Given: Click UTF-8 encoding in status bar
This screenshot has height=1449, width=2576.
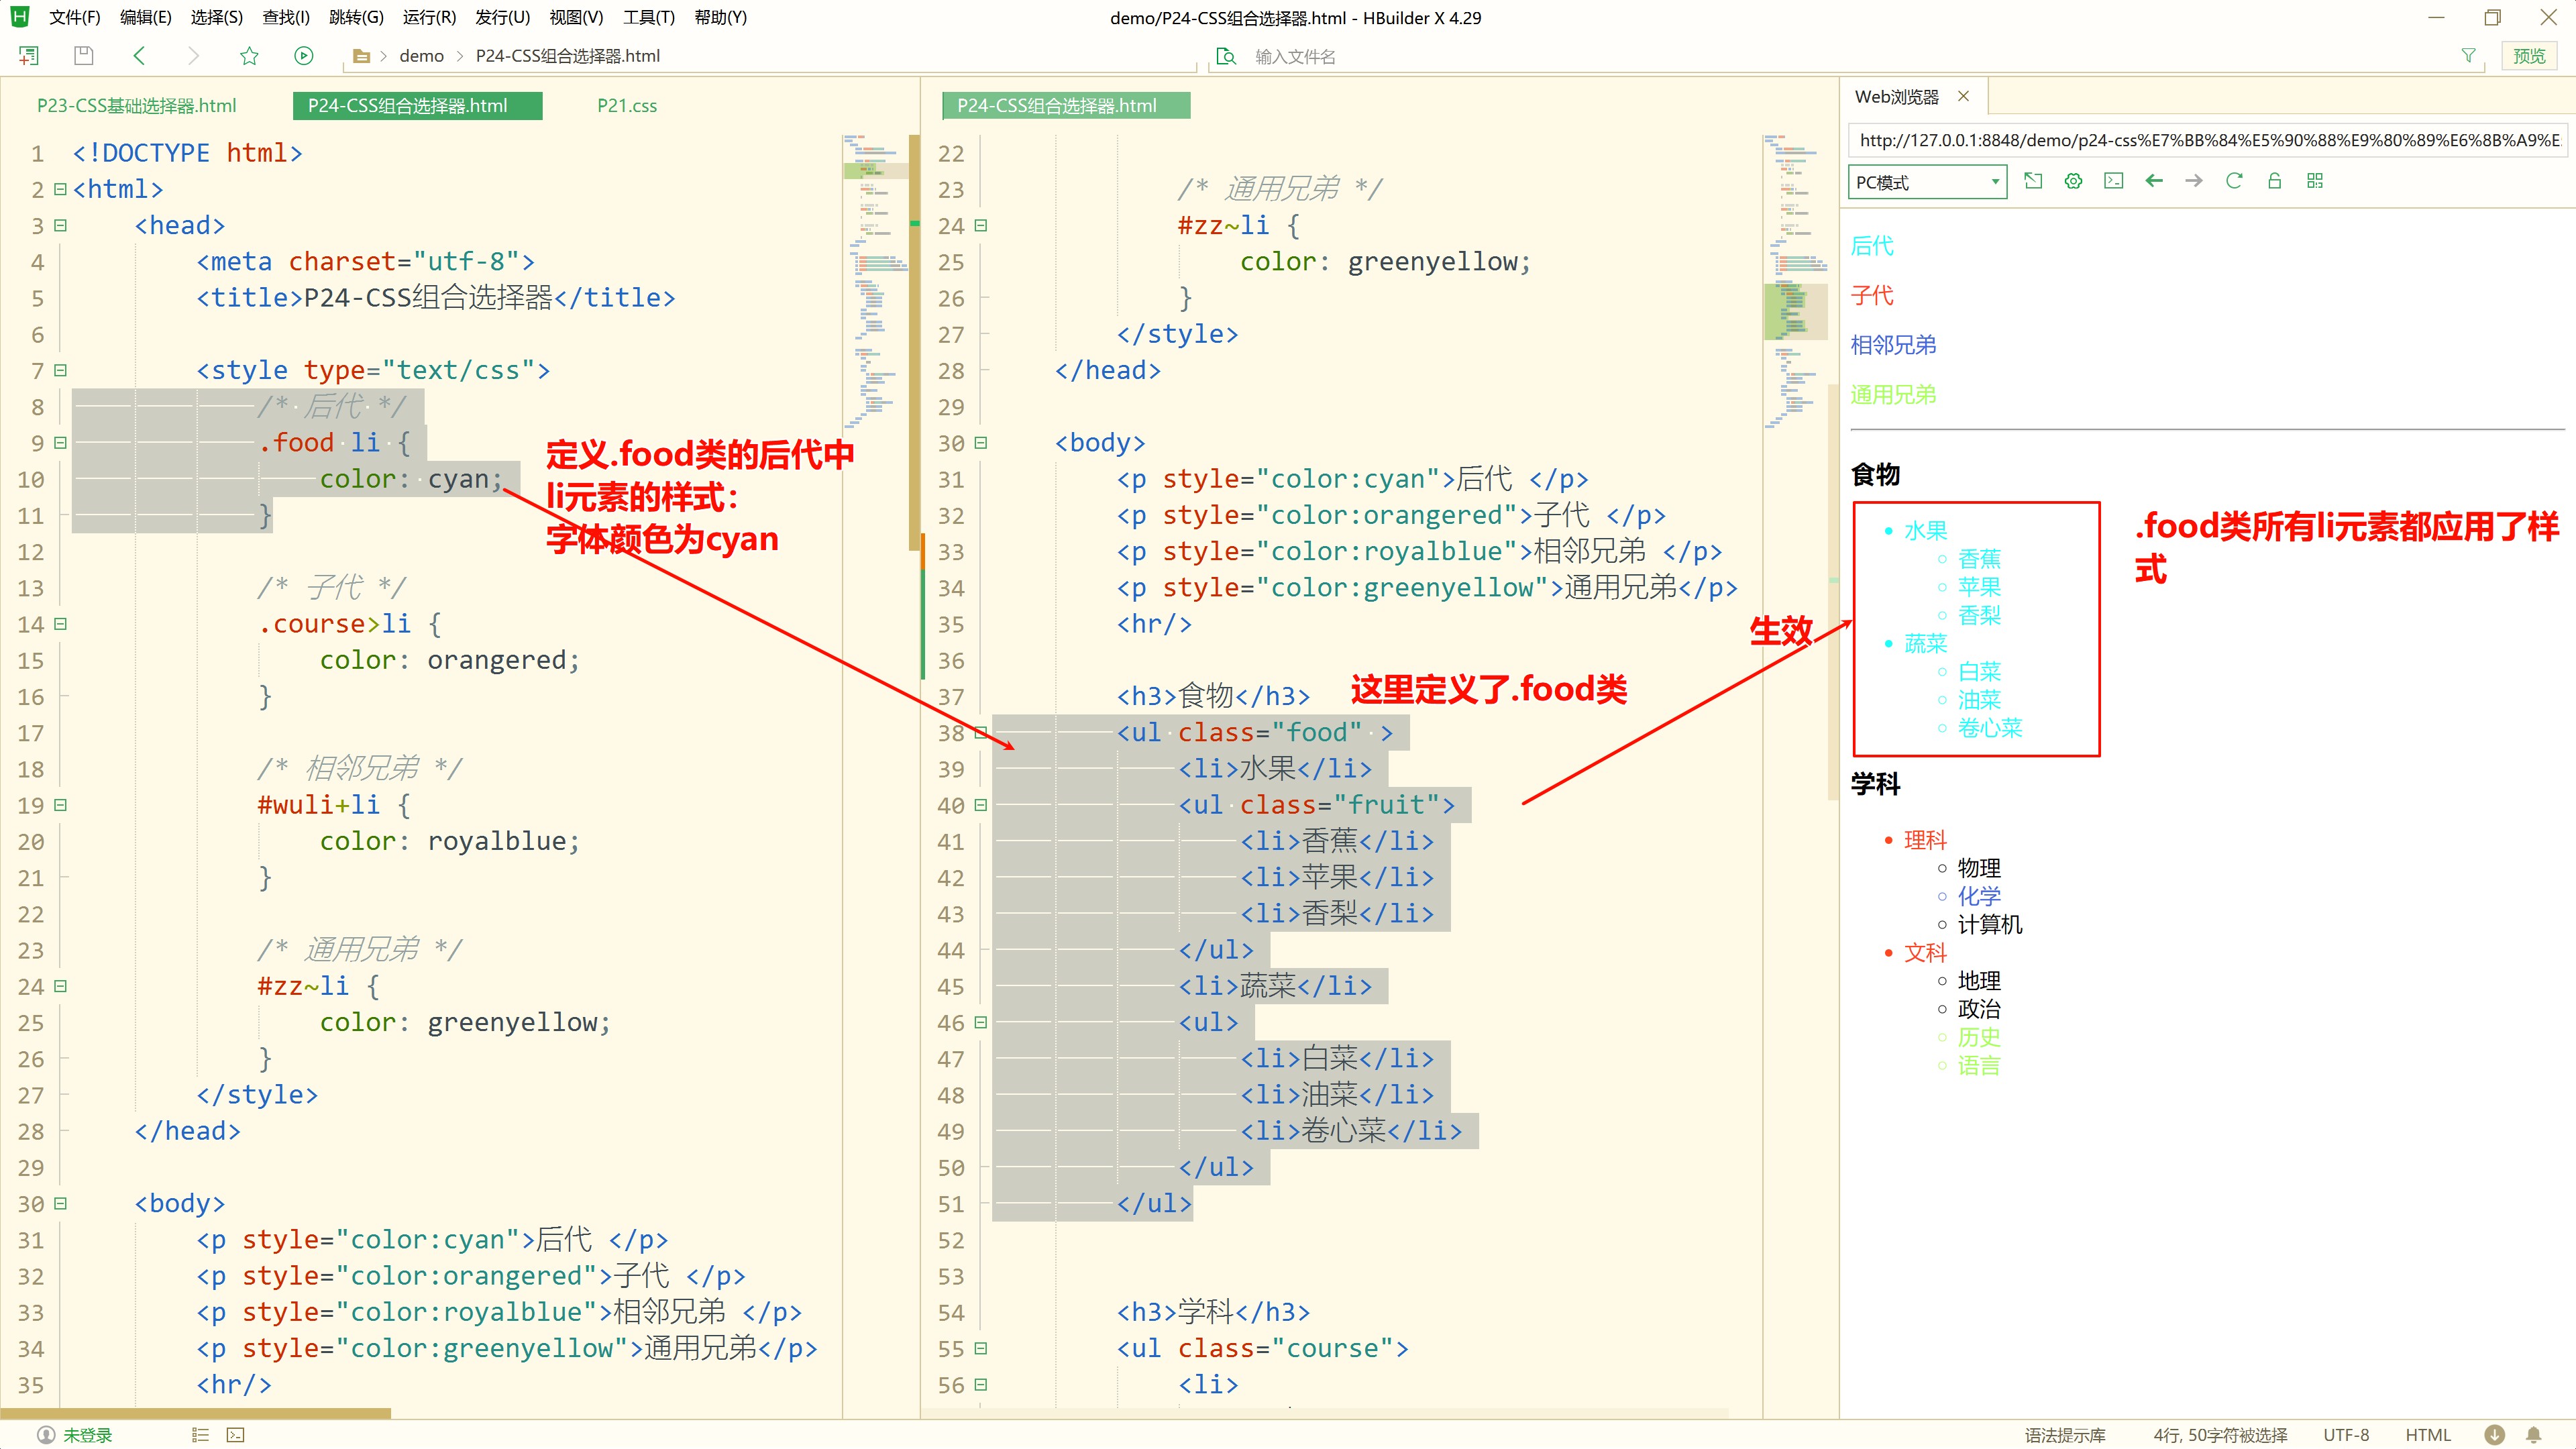Looking at the screenshot, I should (x=2346, y=1435).
